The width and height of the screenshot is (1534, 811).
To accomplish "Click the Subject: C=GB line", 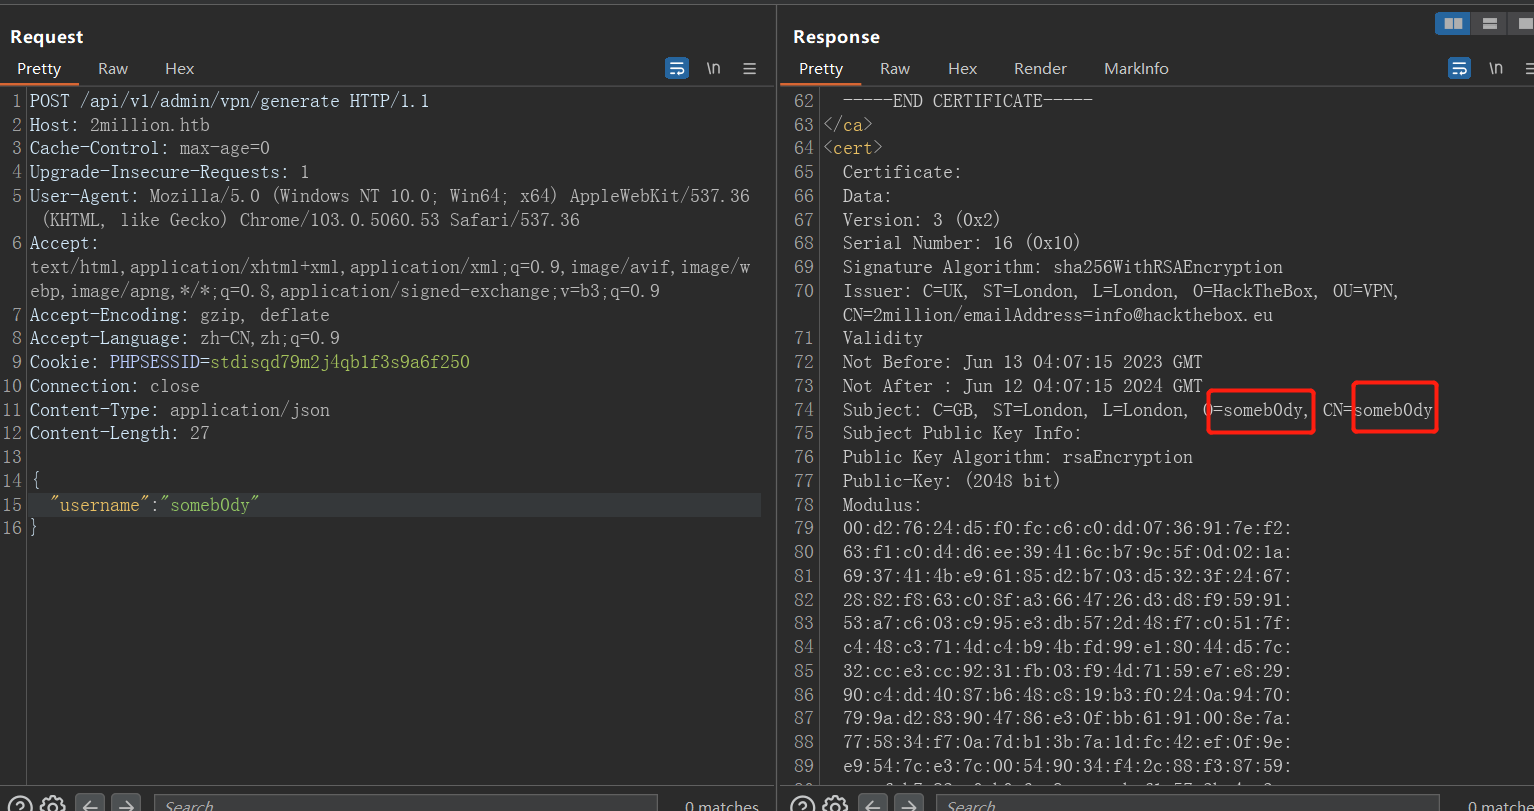I will (1137, 410).
